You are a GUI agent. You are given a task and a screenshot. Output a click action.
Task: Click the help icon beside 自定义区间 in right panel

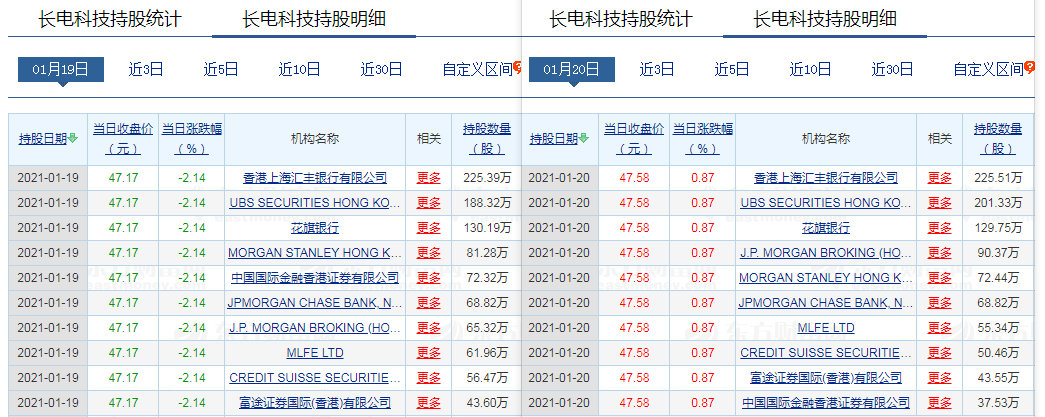[1029, 66]
